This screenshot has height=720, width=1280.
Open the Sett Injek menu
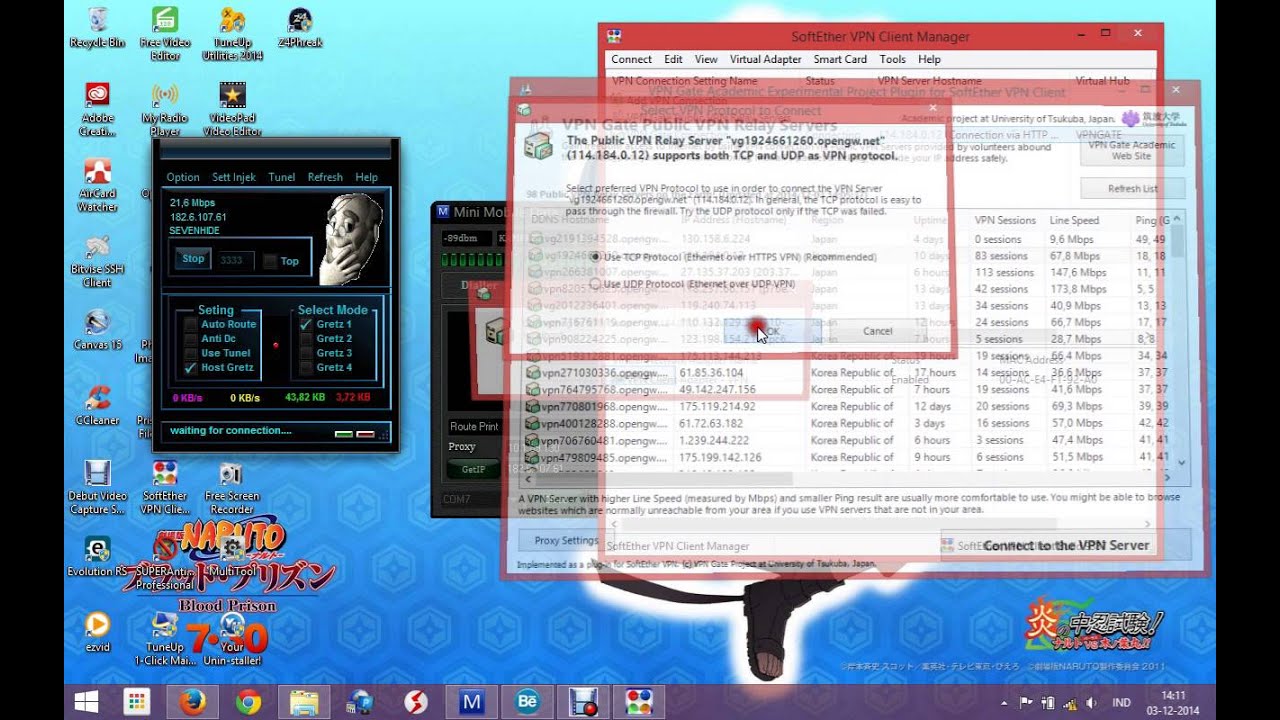click(x=234, y=177)
